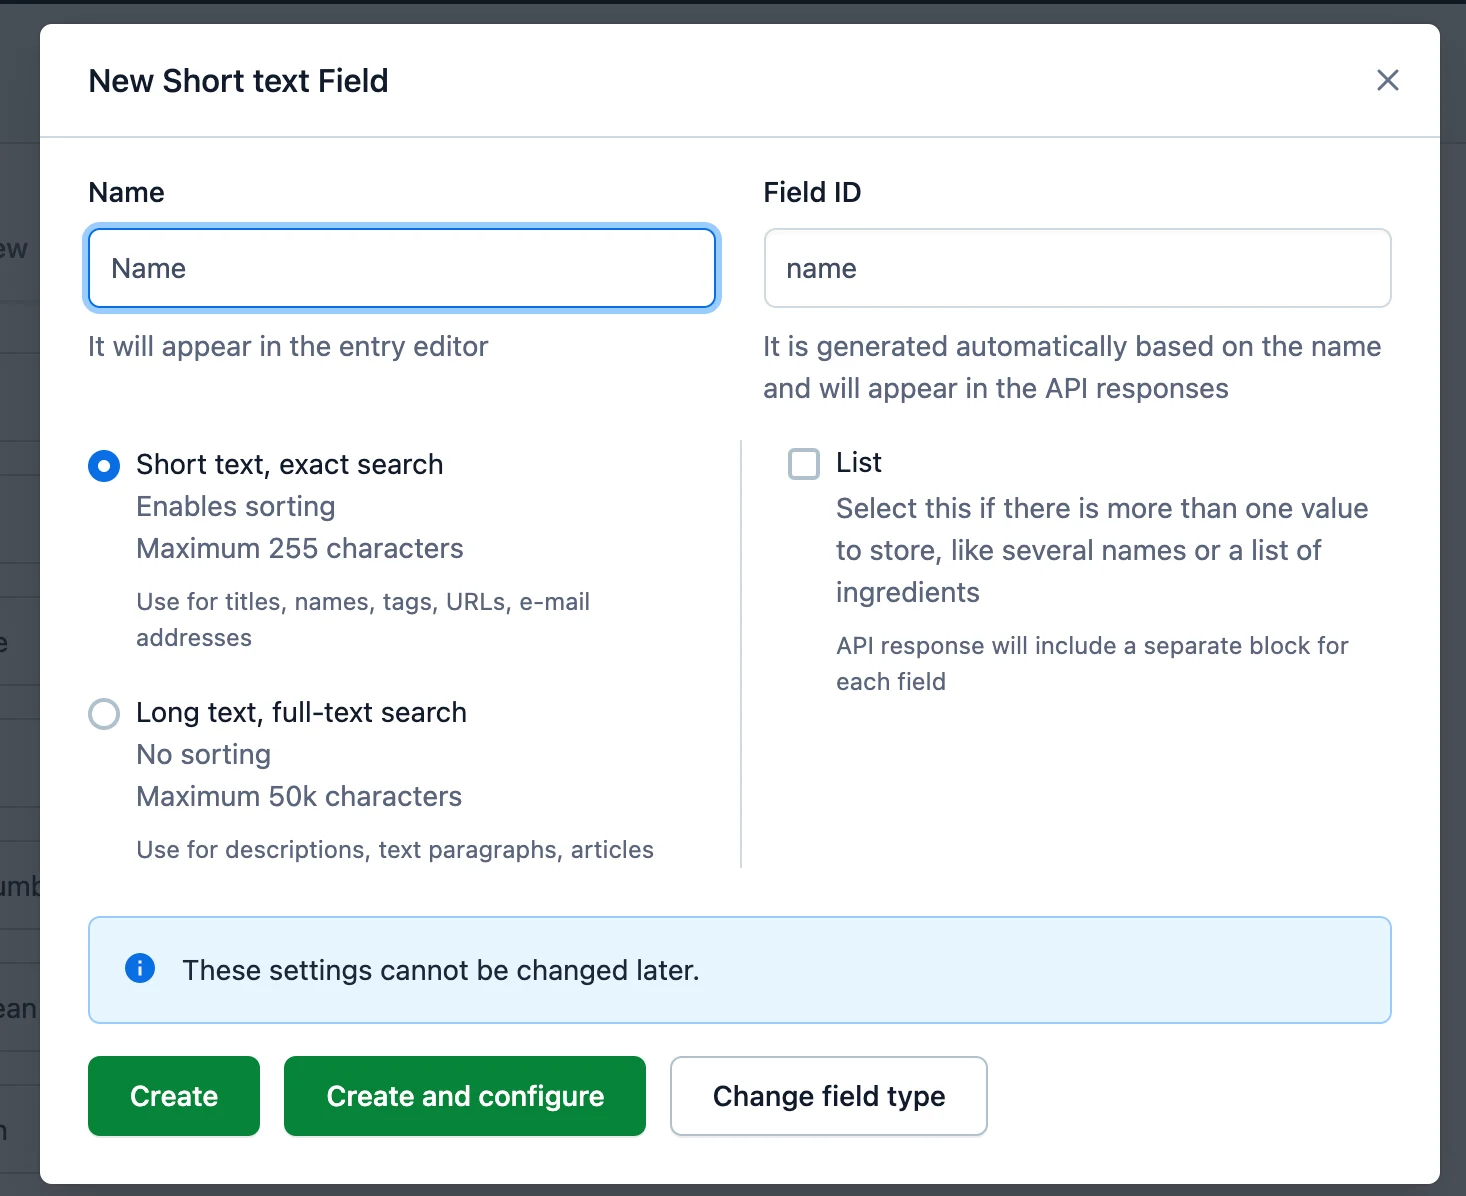Click 'Select this if there is more than one value' text
Screen dimensions: 1466x1196
[1102, 550]
